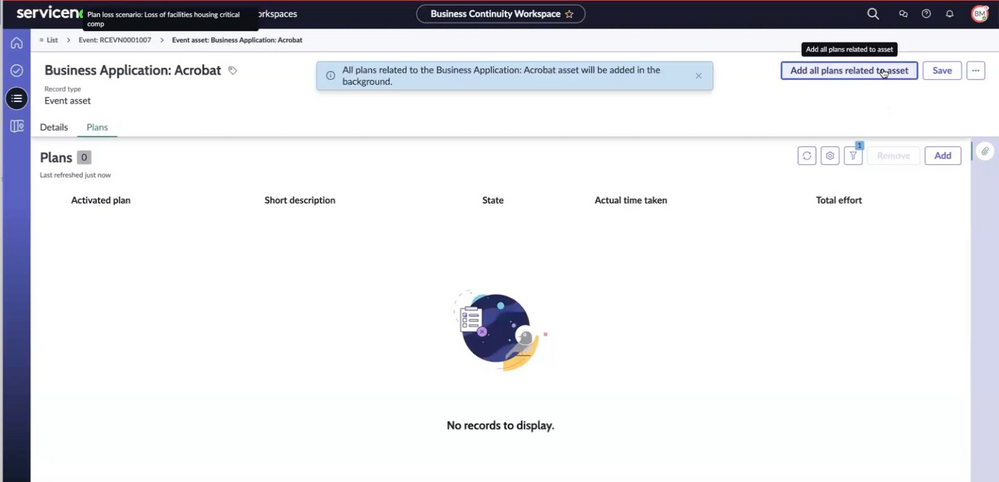Image resolution: width=999 pixels, height=482 pixels.
Task: Sort by Total effort column
Action: (838, 200)
